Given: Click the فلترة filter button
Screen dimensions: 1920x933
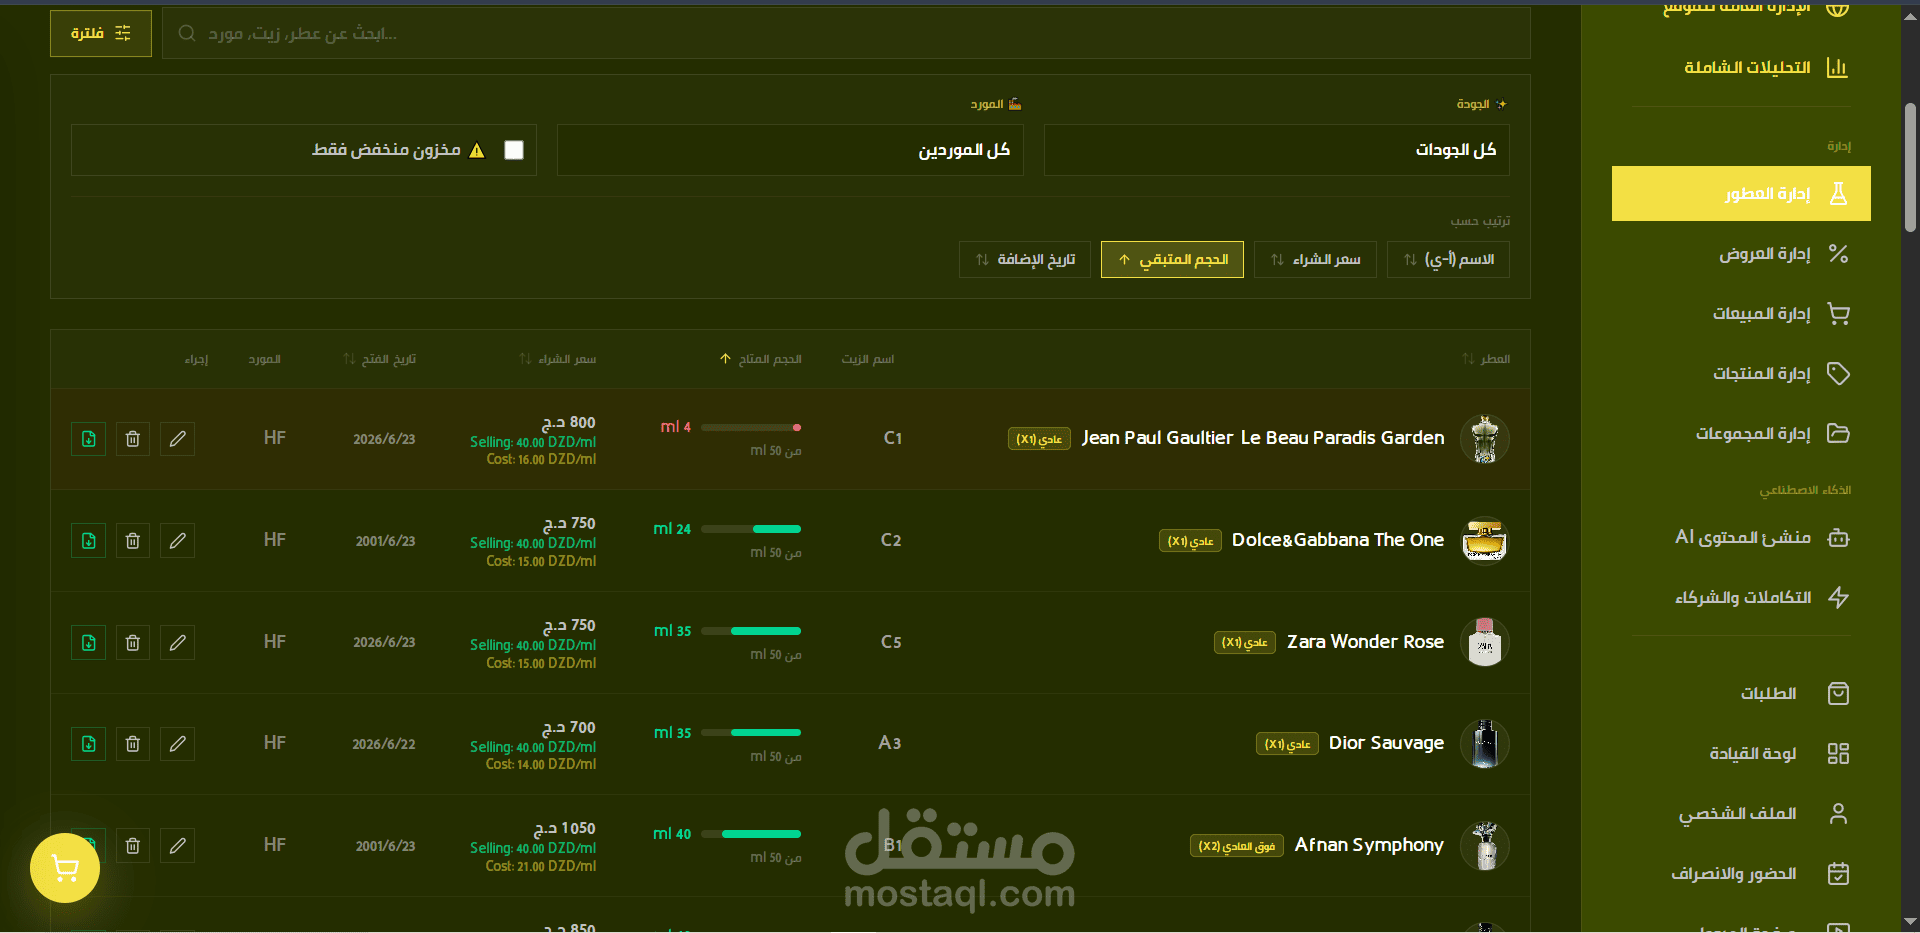Looking at the screenshot, I should pos(101,34).
